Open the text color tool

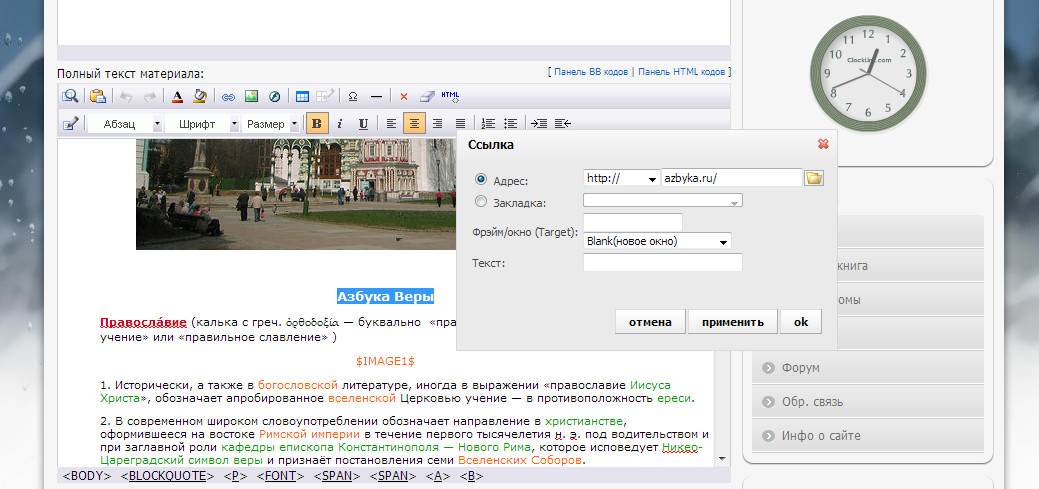coord(177,97)
